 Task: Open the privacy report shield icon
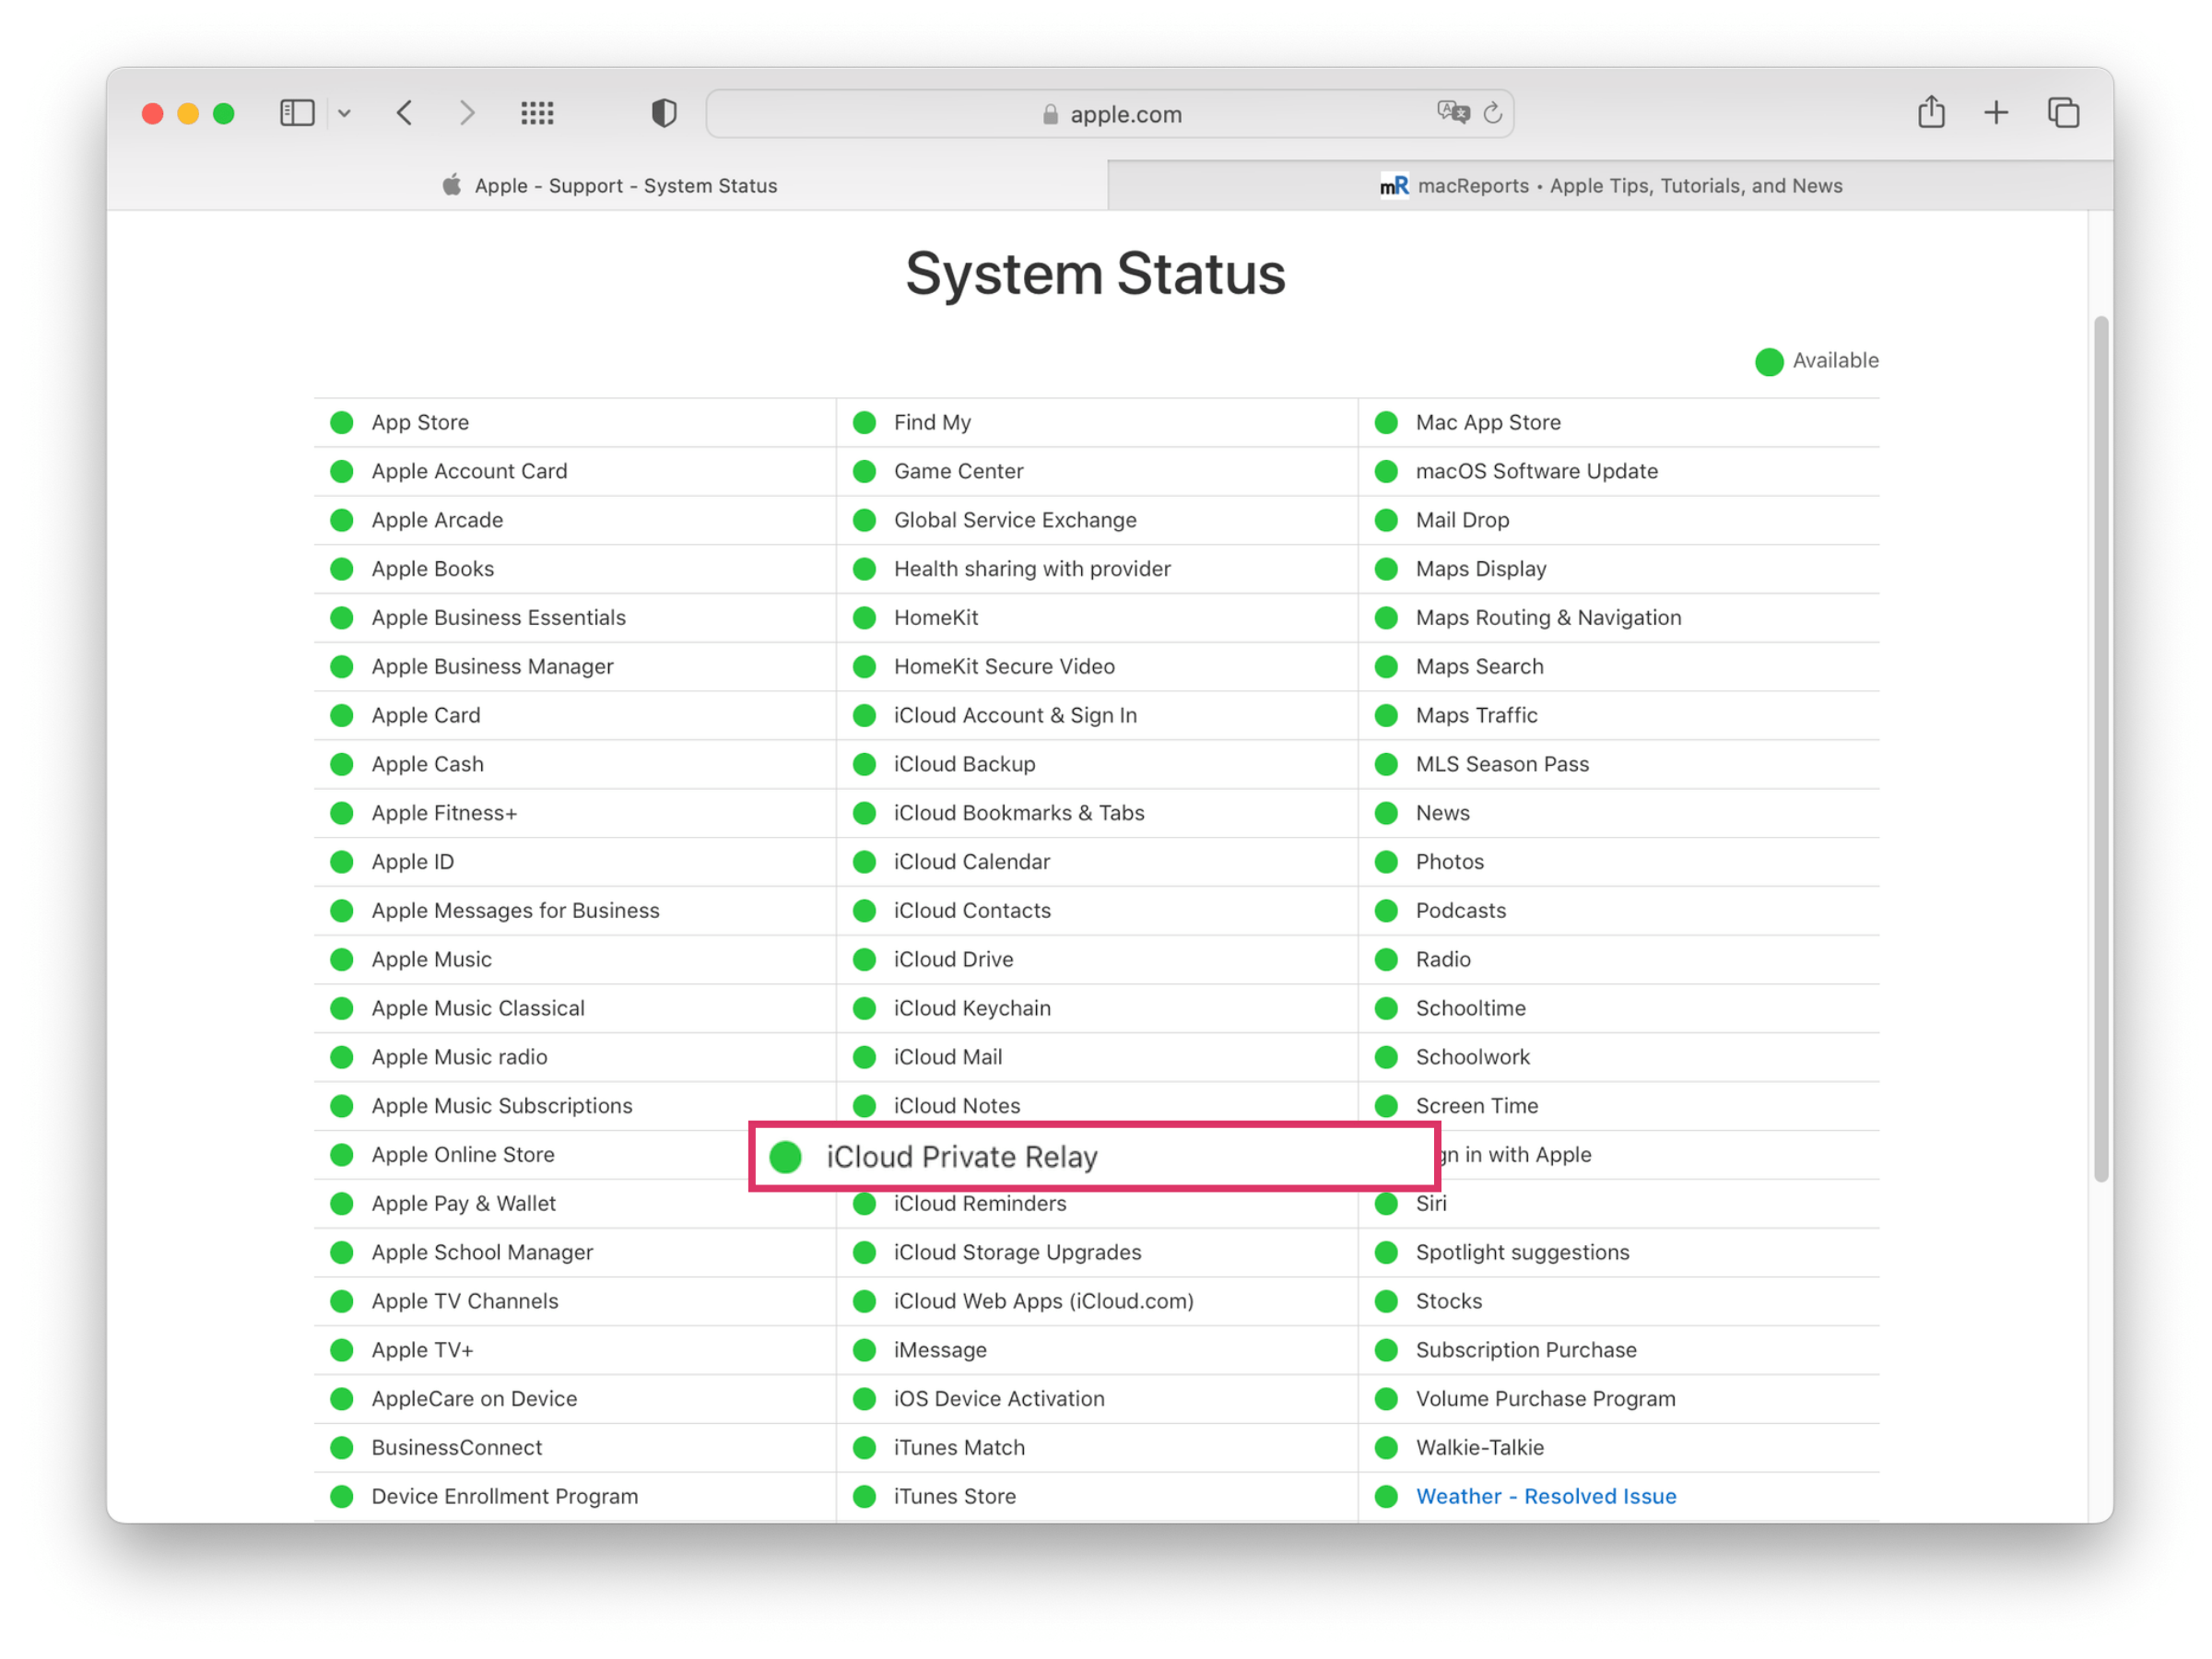coord(664,113)
